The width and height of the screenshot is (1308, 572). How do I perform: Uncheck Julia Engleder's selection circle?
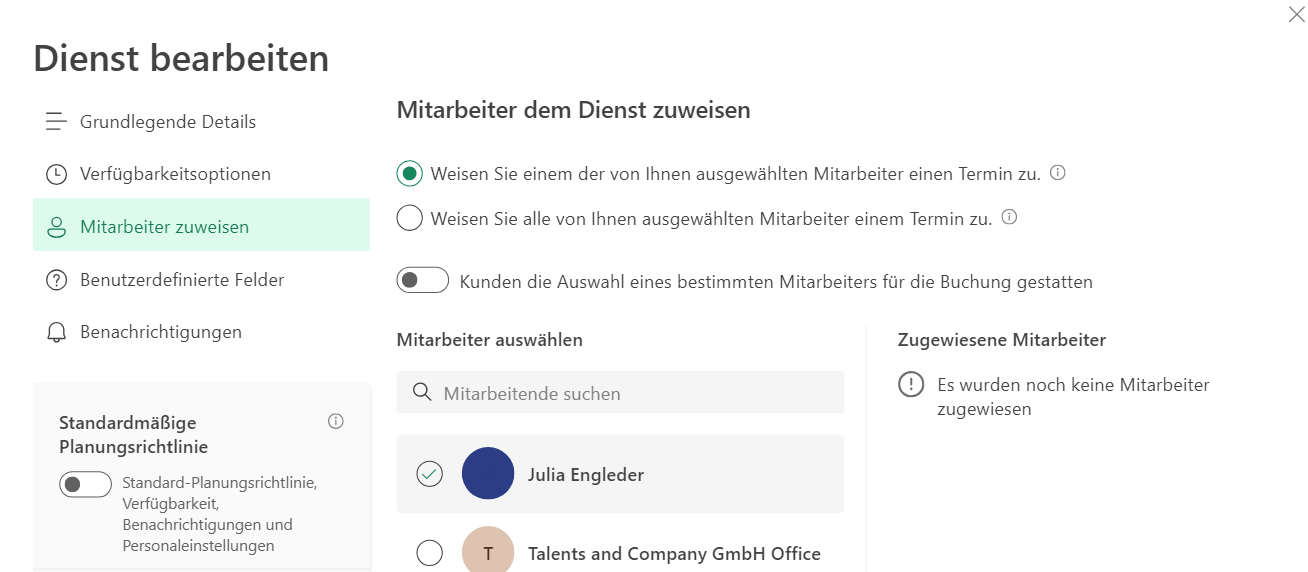coord(429,474)
